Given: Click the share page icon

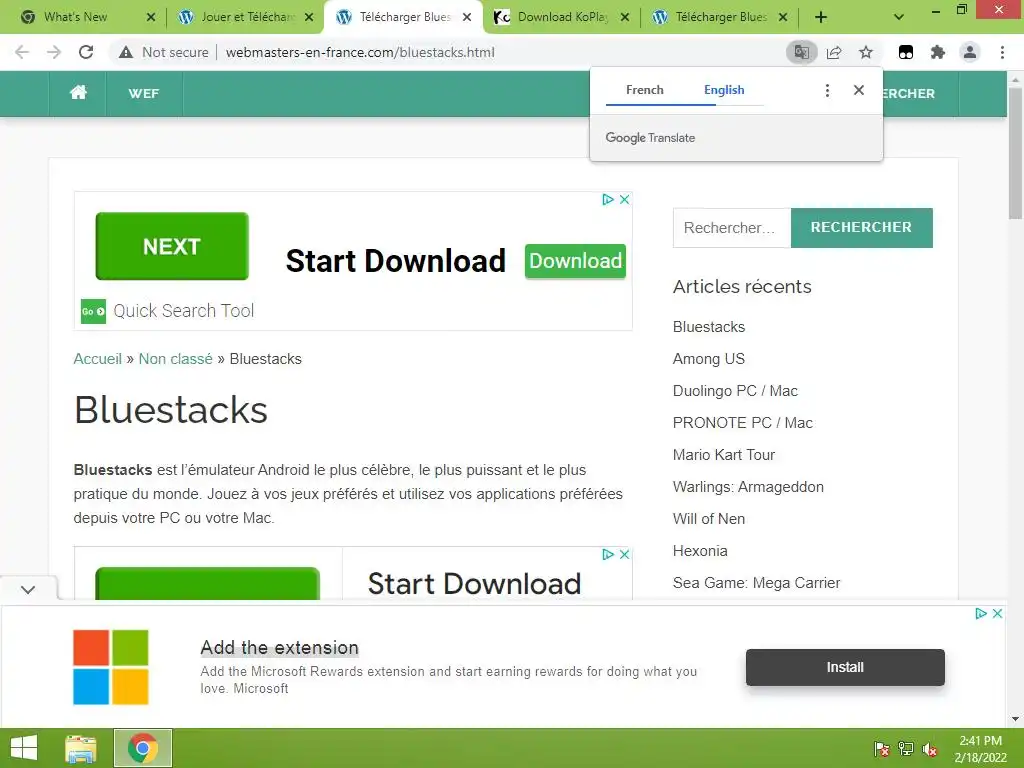Looking at the screenshot, I should pyautogui.click(x=834, y=52).
